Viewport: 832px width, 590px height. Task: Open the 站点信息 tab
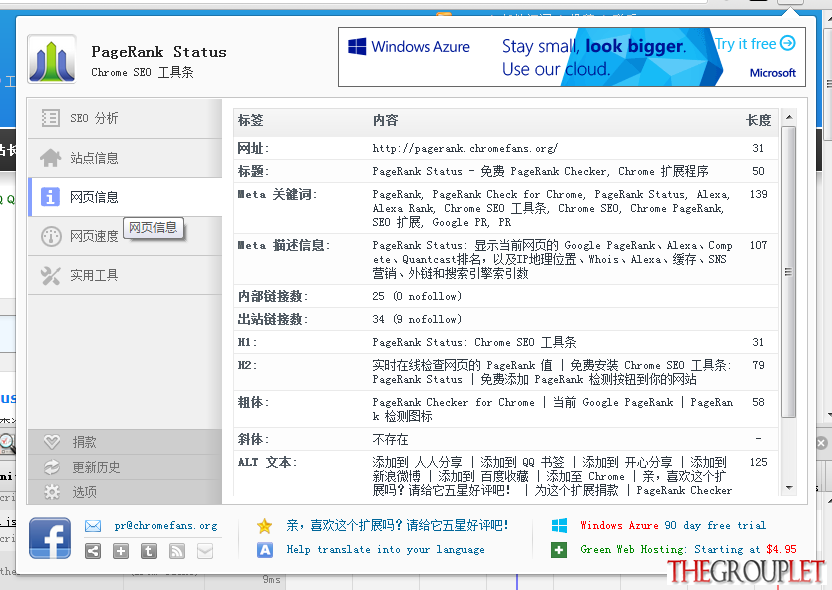125,158
